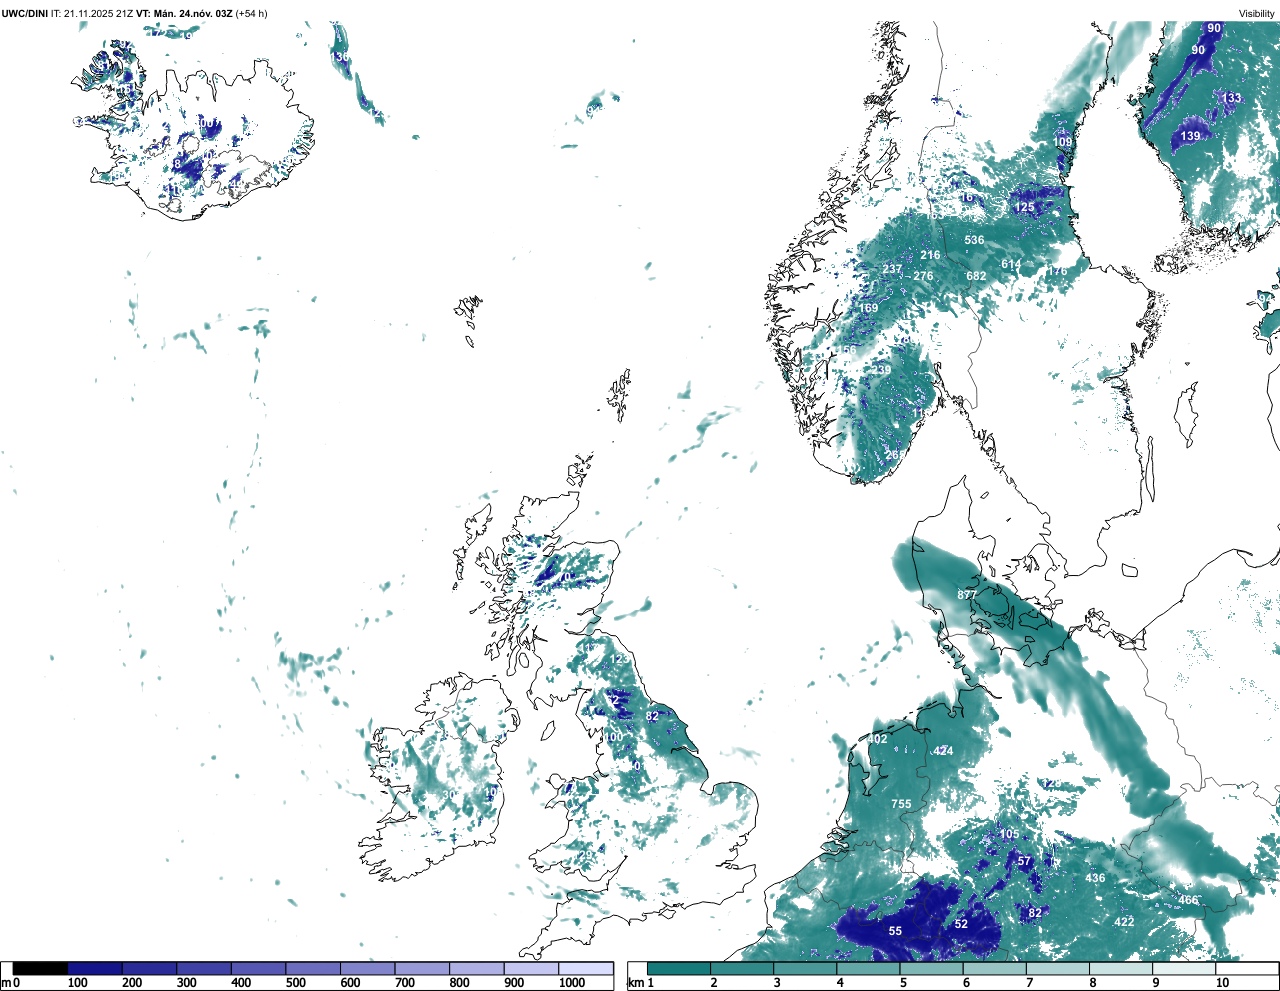Click the '52' value in the dark blue fog area
Viewport: 1280px width, 991px height.
[x=961, y=924]
